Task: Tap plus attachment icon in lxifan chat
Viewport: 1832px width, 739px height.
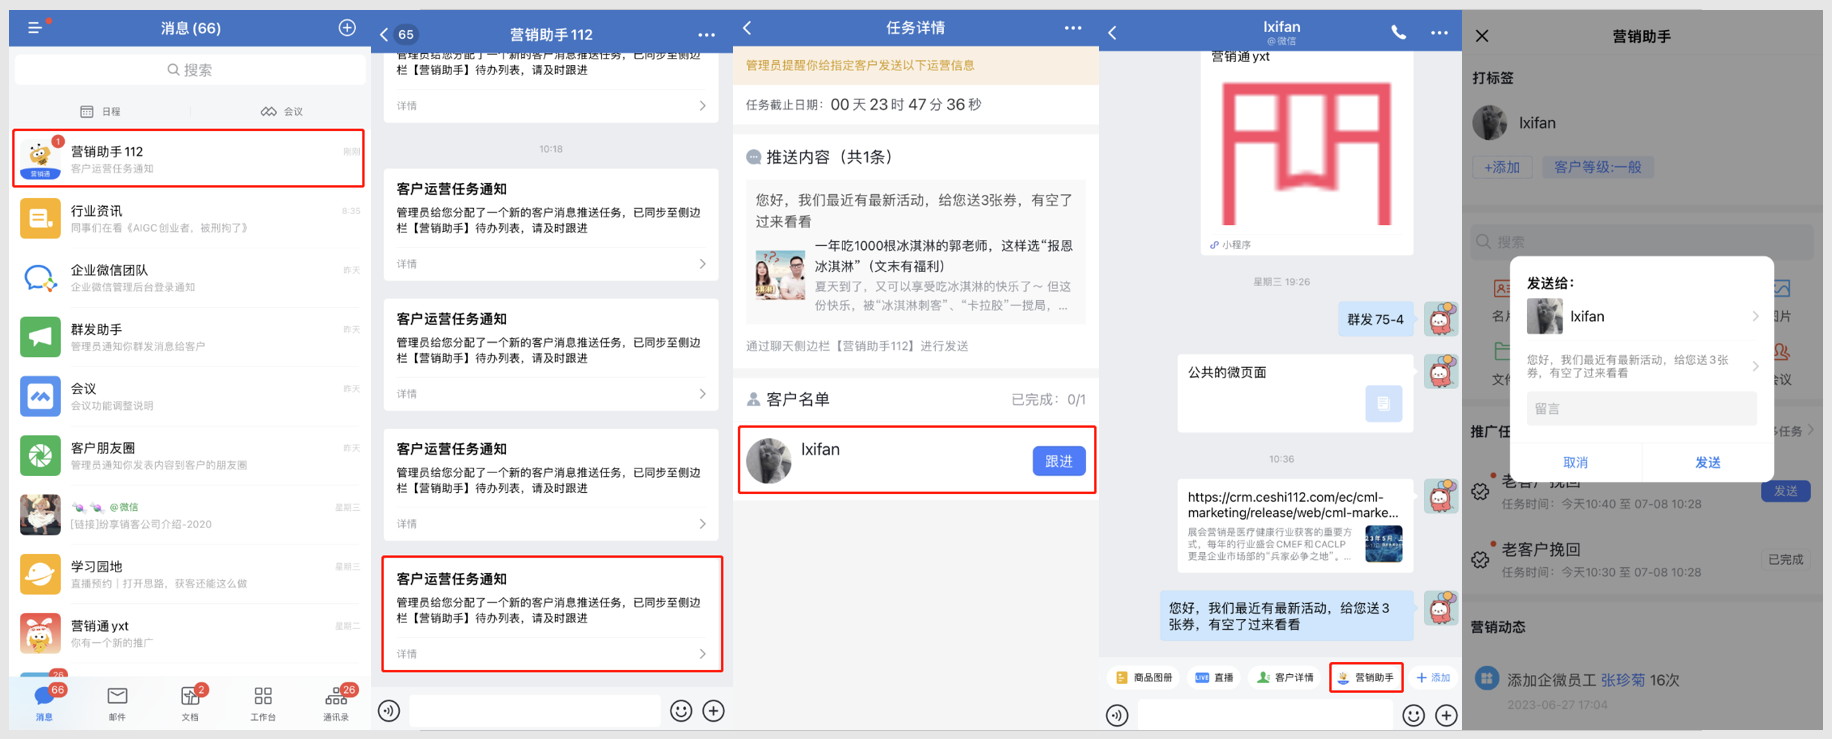Action: tap(1446, 715)
